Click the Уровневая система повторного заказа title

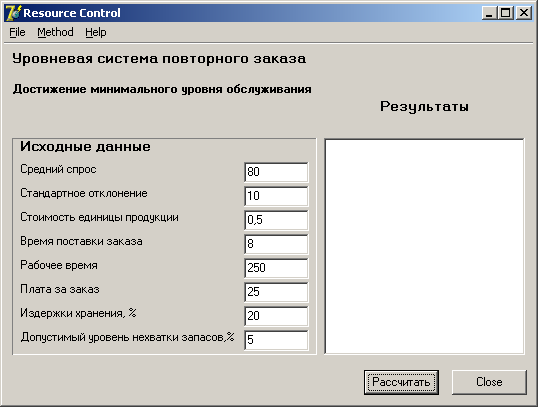click(x=159, y=59)
